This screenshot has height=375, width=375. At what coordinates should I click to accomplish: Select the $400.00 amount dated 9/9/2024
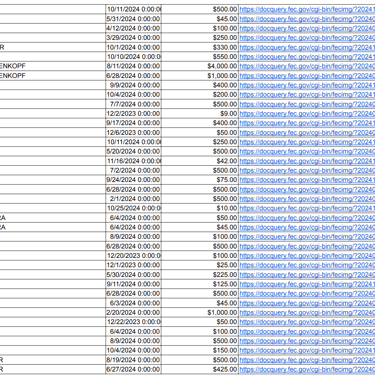click(x=200, y=85)
